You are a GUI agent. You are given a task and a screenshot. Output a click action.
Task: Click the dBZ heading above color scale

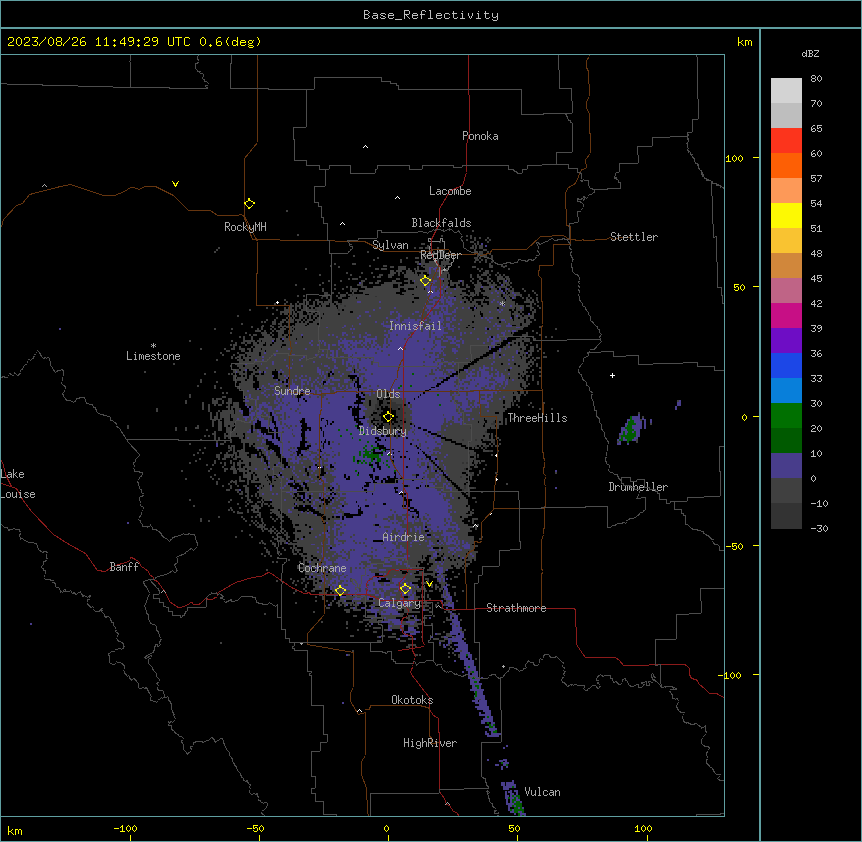810,54
